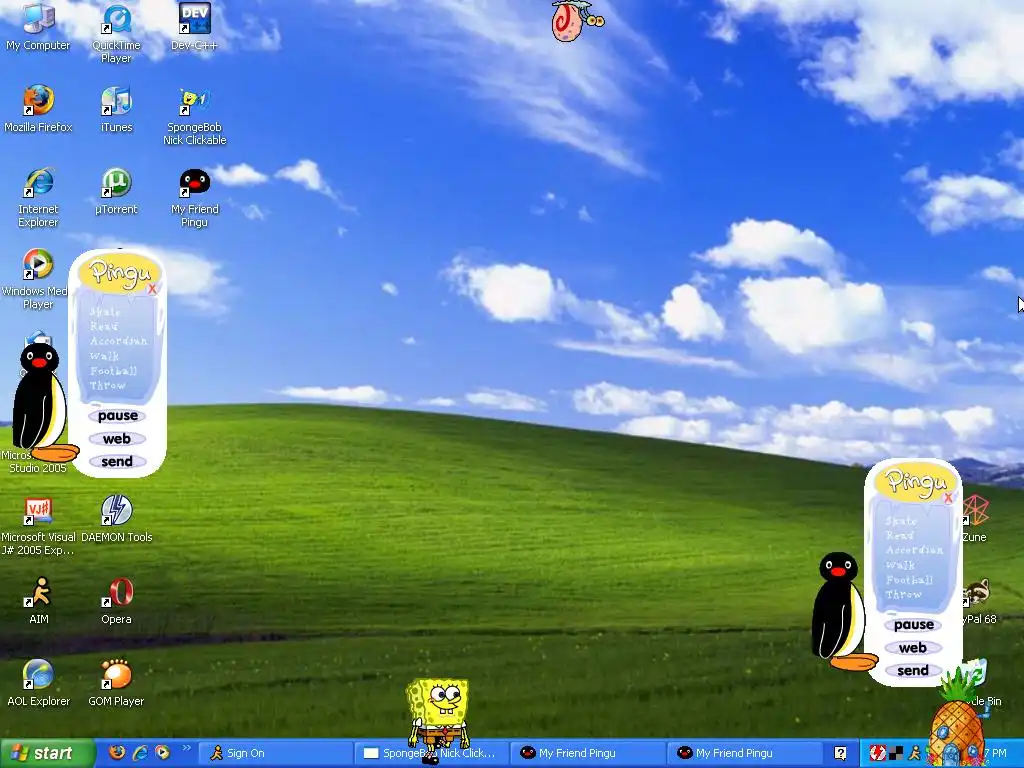
Task: Choose Walk in the right Pingu panel
Action: point(901,565)
